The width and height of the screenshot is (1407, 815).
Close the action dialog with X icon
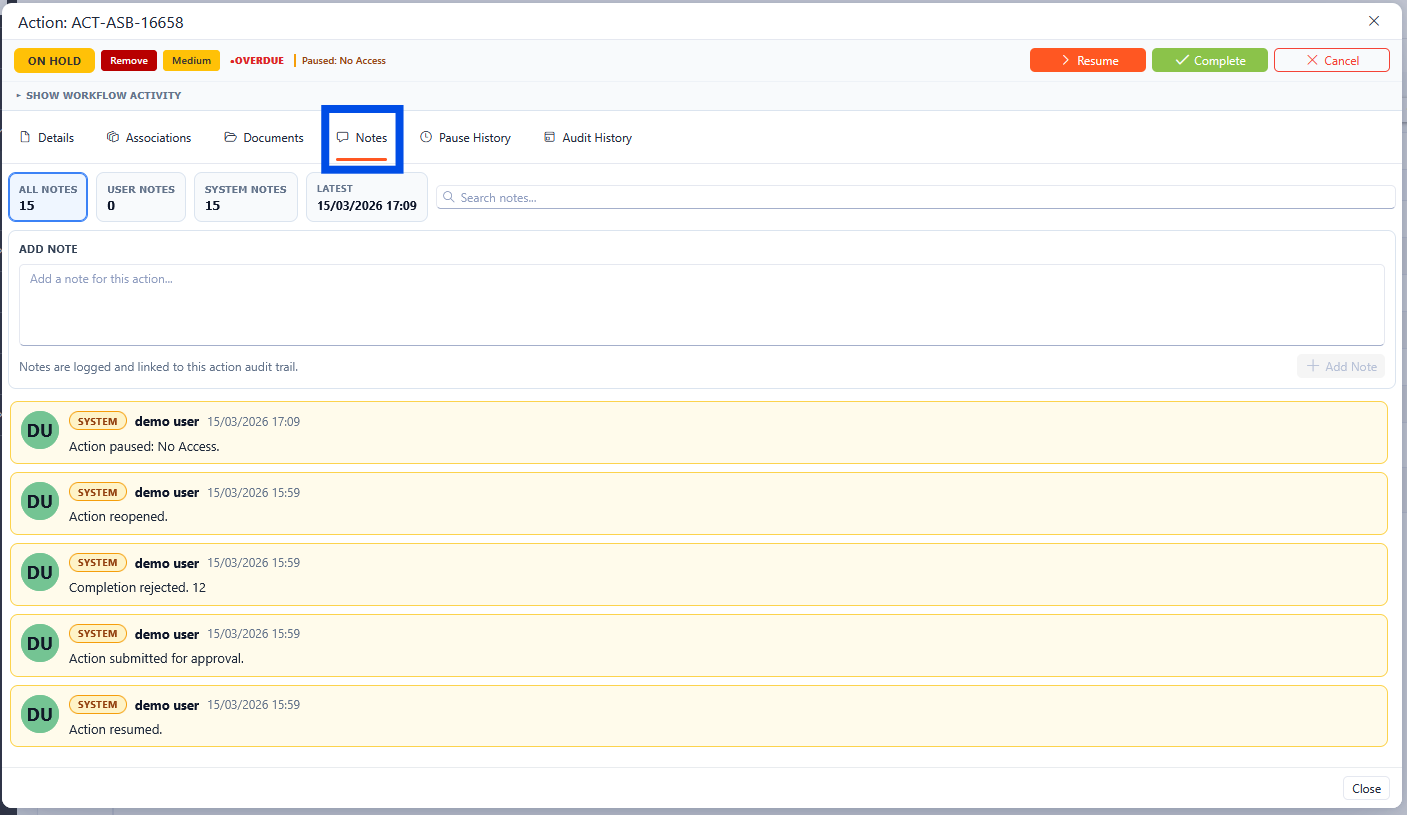[1374, 21]
